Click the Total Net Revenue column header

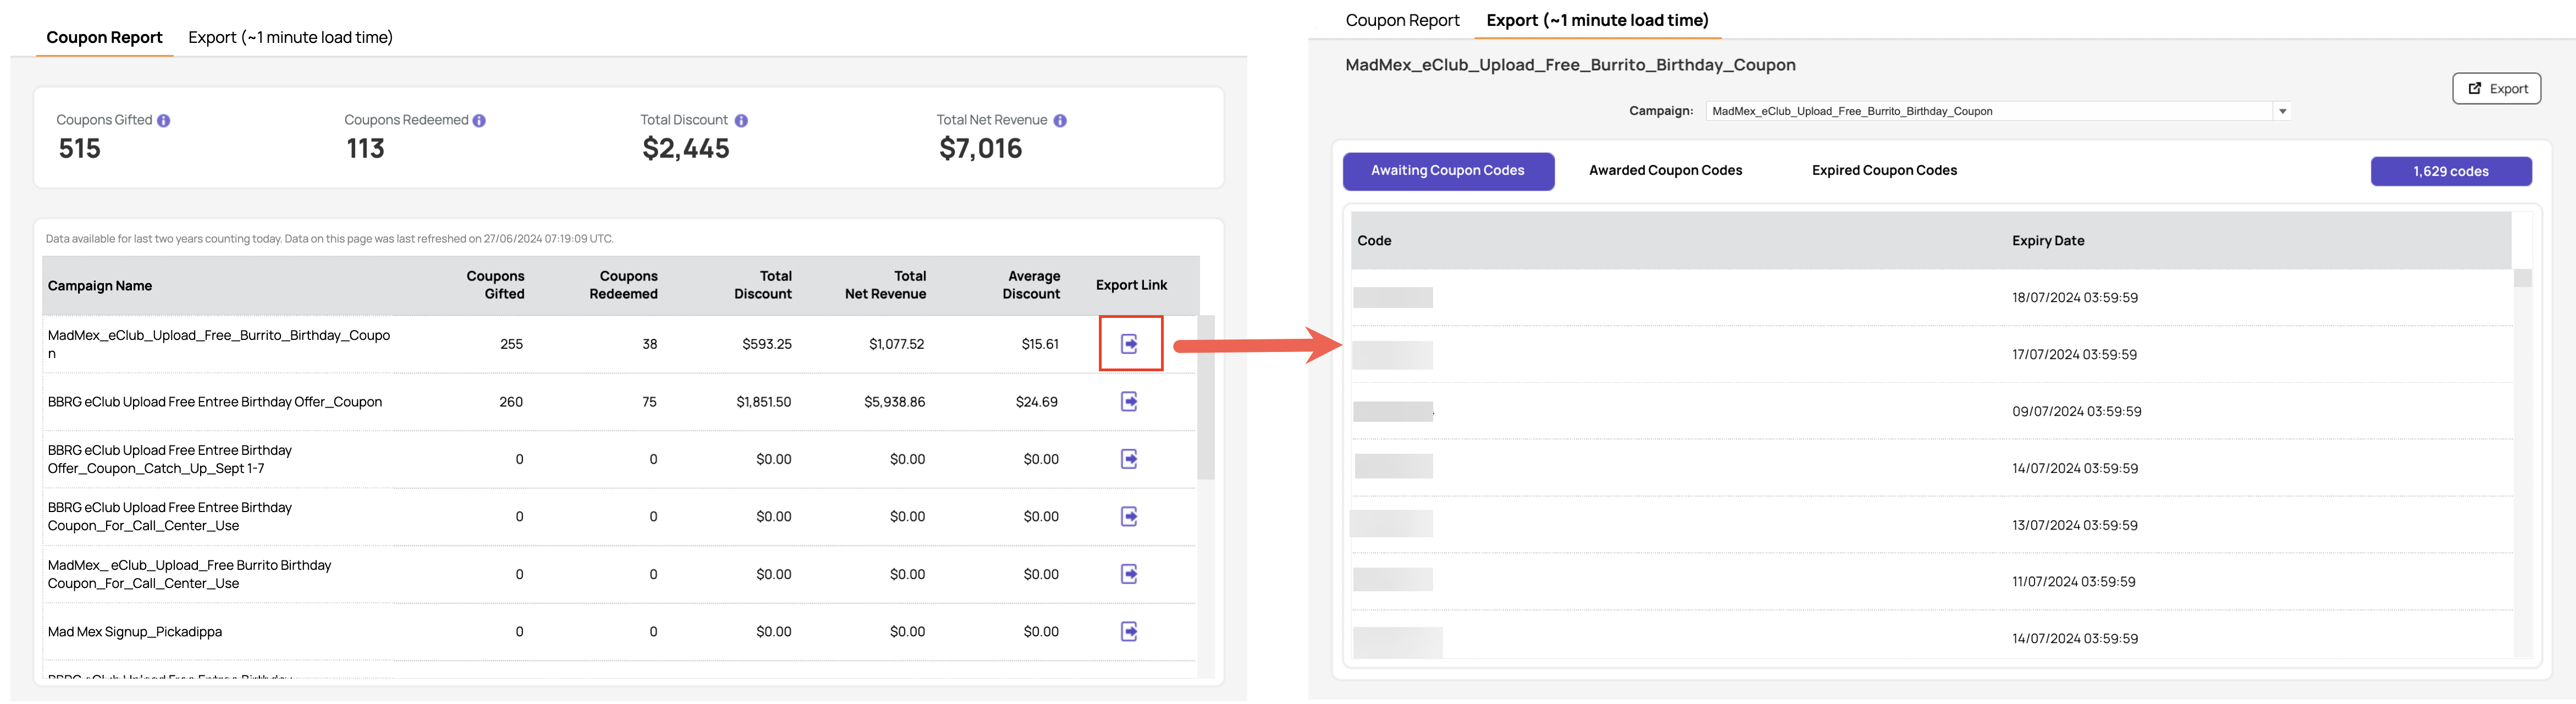pyautogui.click(x=885, y=285)
